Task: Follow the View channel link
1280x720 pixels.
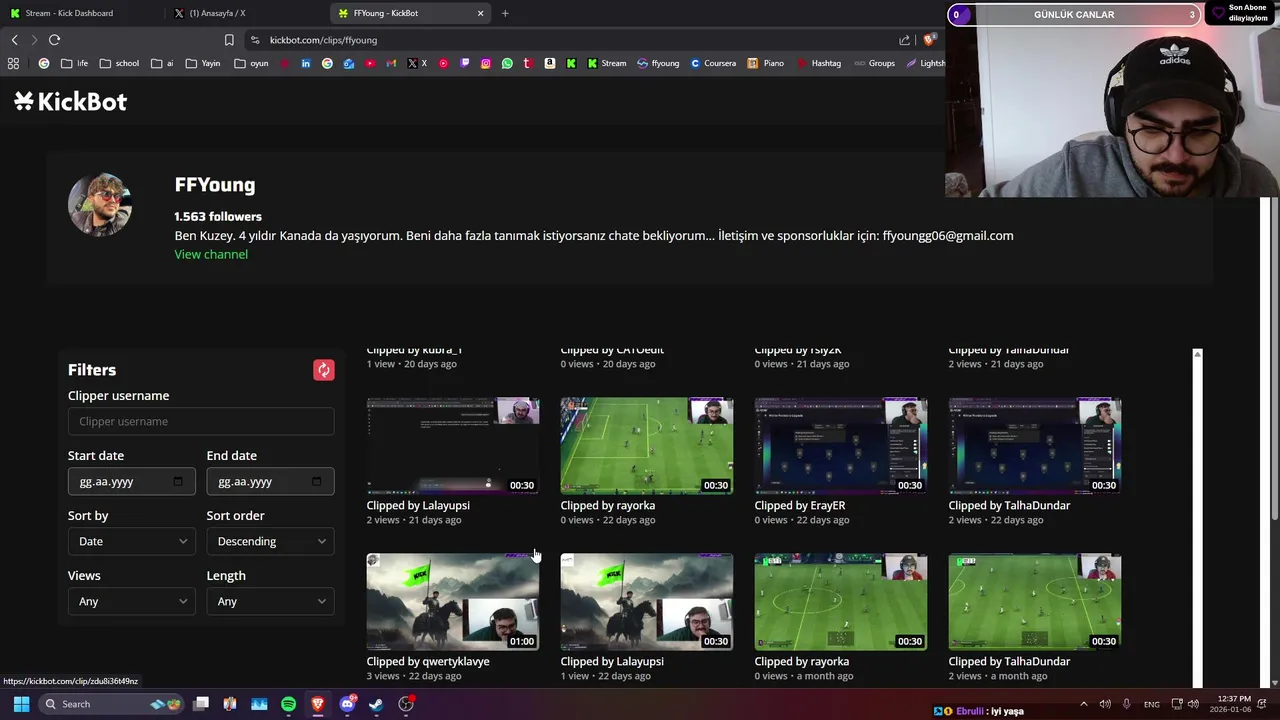Action: tap(211, 254)
